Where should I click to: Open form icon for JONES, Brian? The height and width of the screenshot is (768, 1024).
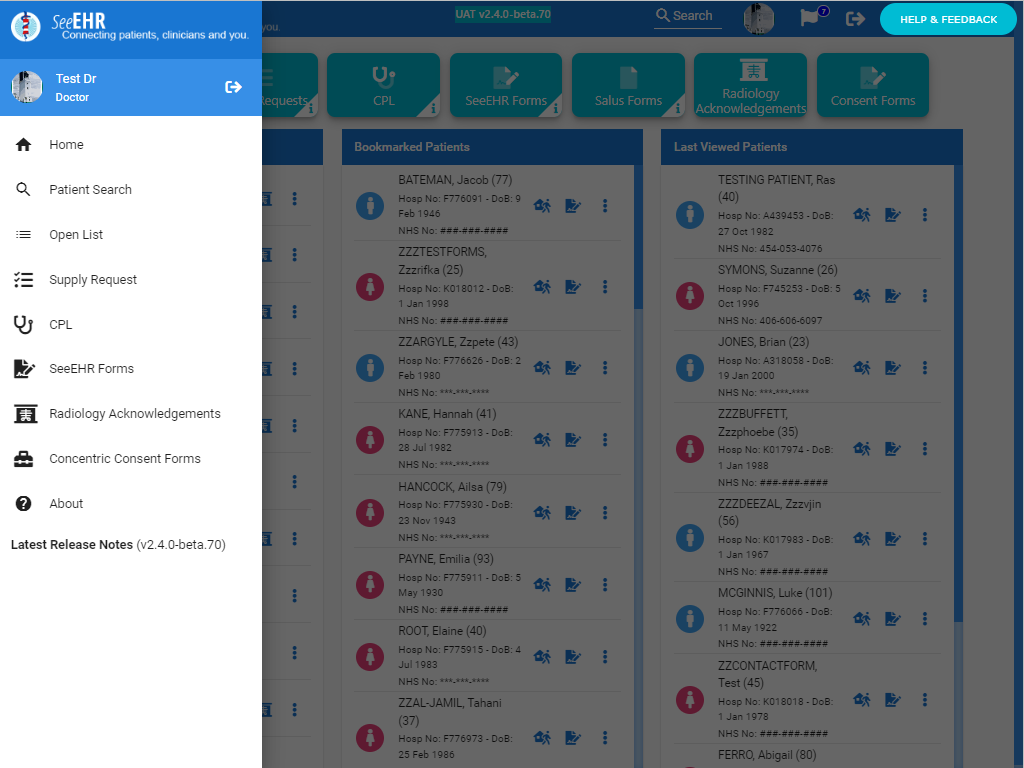point(893,368)
